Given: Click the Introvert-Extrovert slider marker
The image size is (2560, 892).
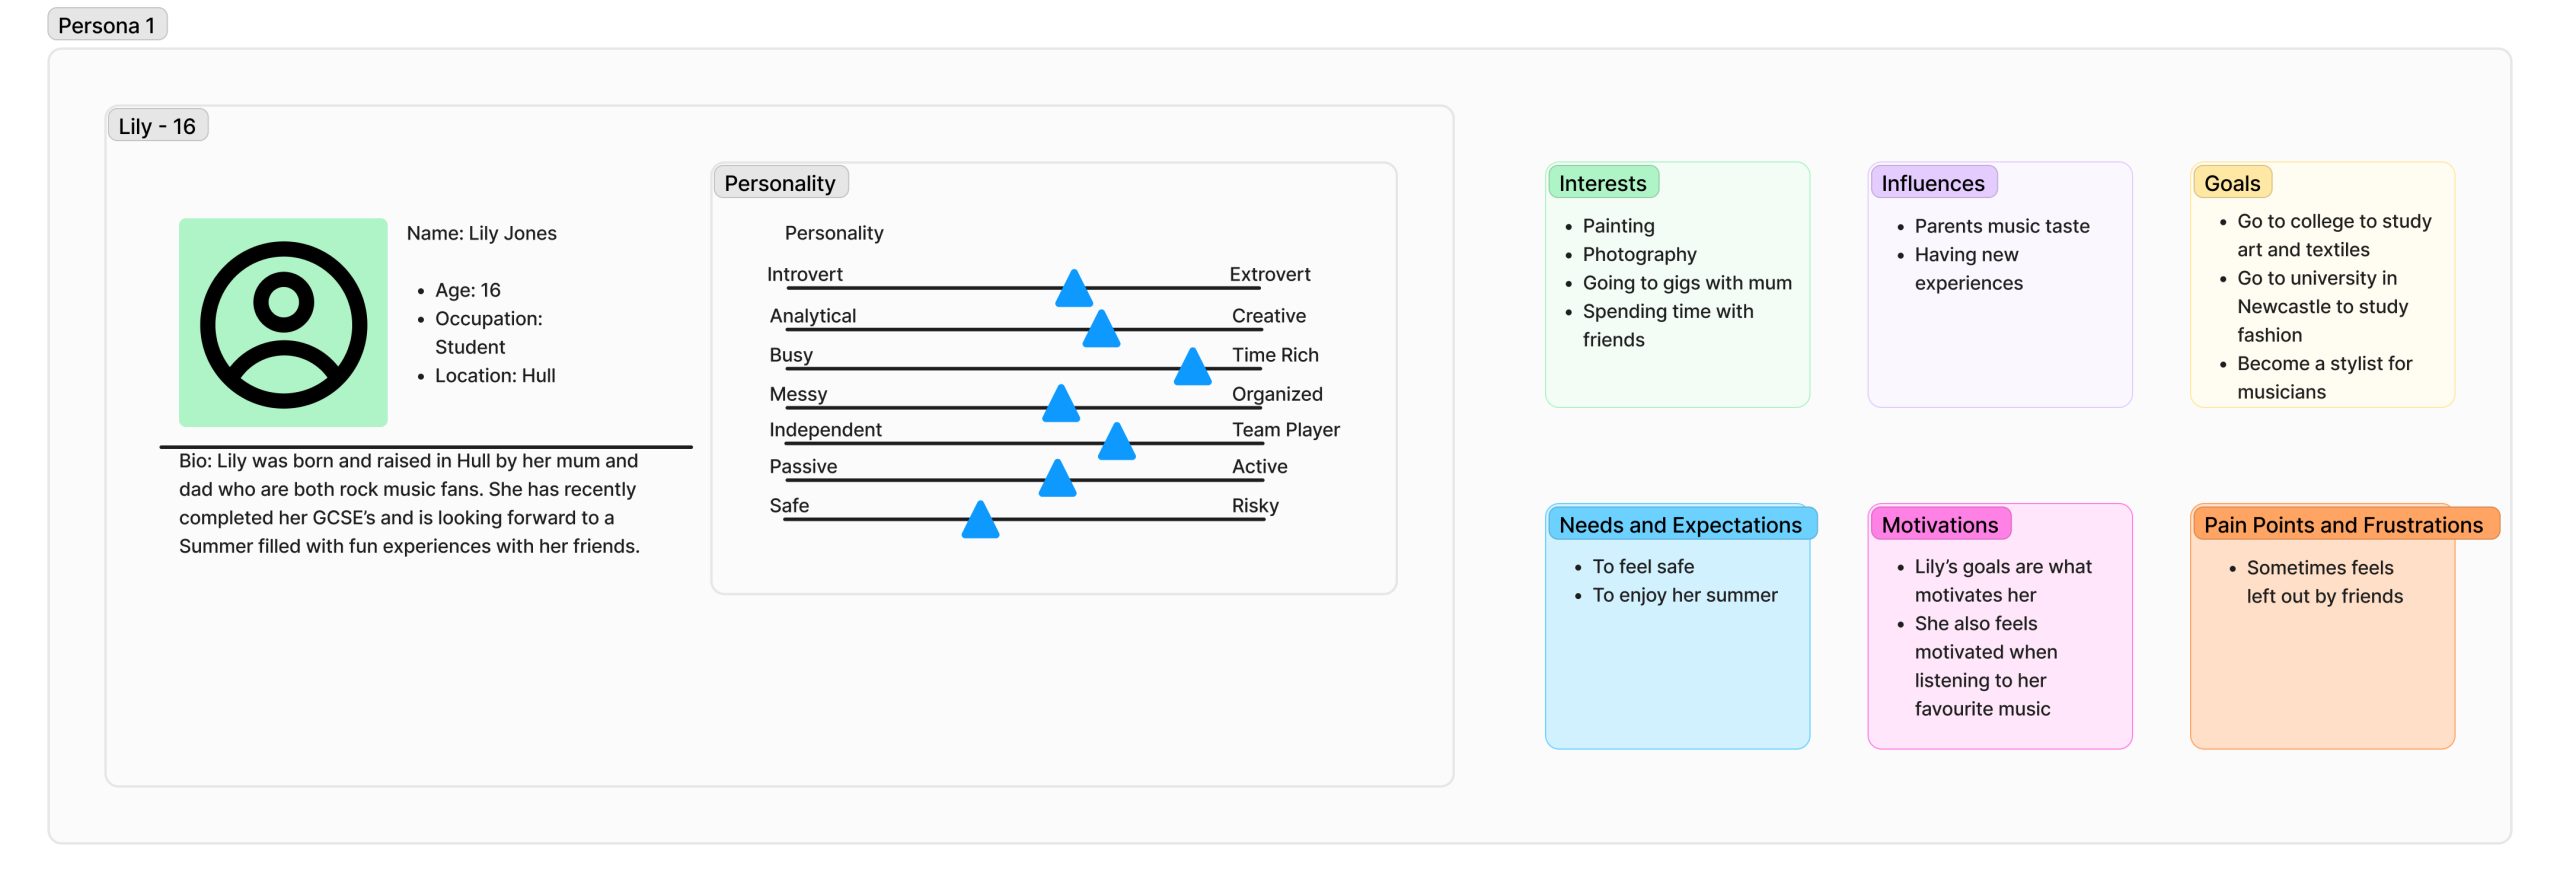Looking at the screenshot, I should pyautogui.click(x=1074, y=290).
